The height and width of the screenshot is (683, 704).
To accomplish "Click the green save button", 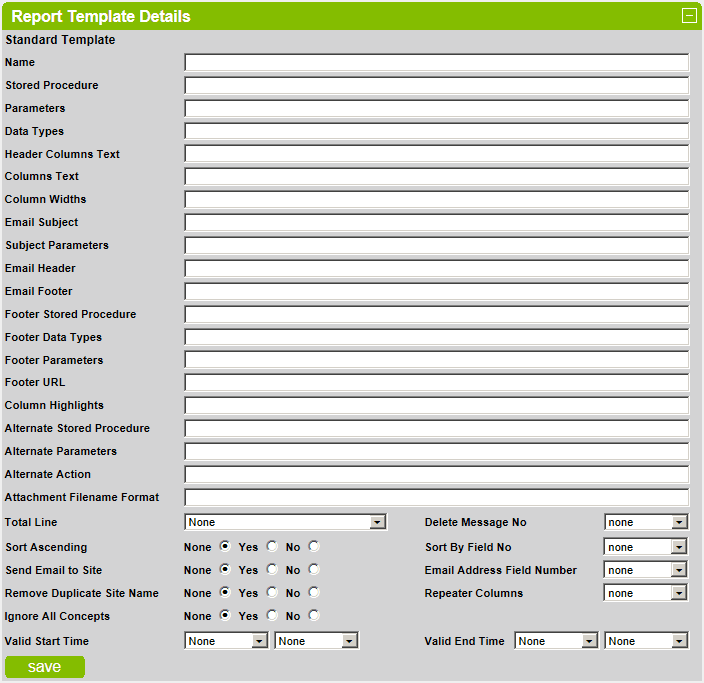I will [45, 667].
